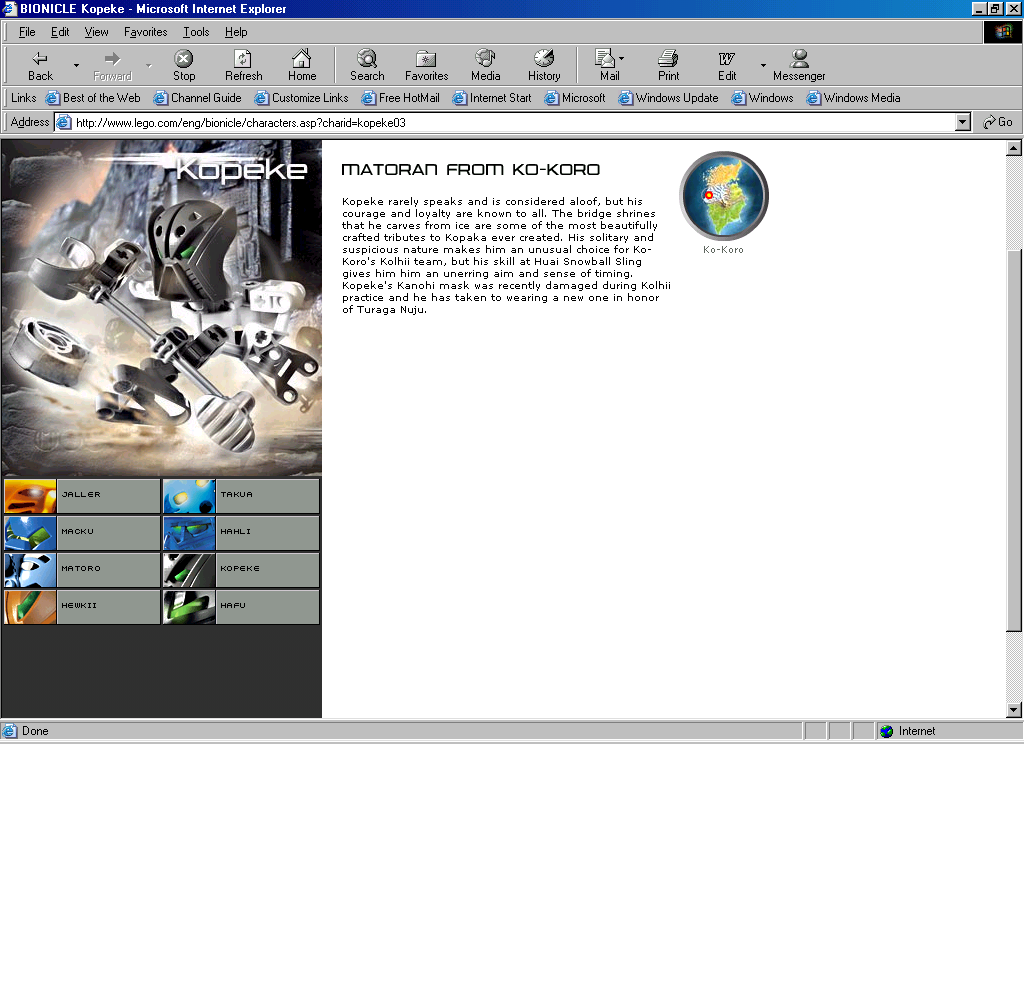Screen dimensions: 1024x1000
Task: Open the History toolbar icon
Action: click(x=544, y=59)
